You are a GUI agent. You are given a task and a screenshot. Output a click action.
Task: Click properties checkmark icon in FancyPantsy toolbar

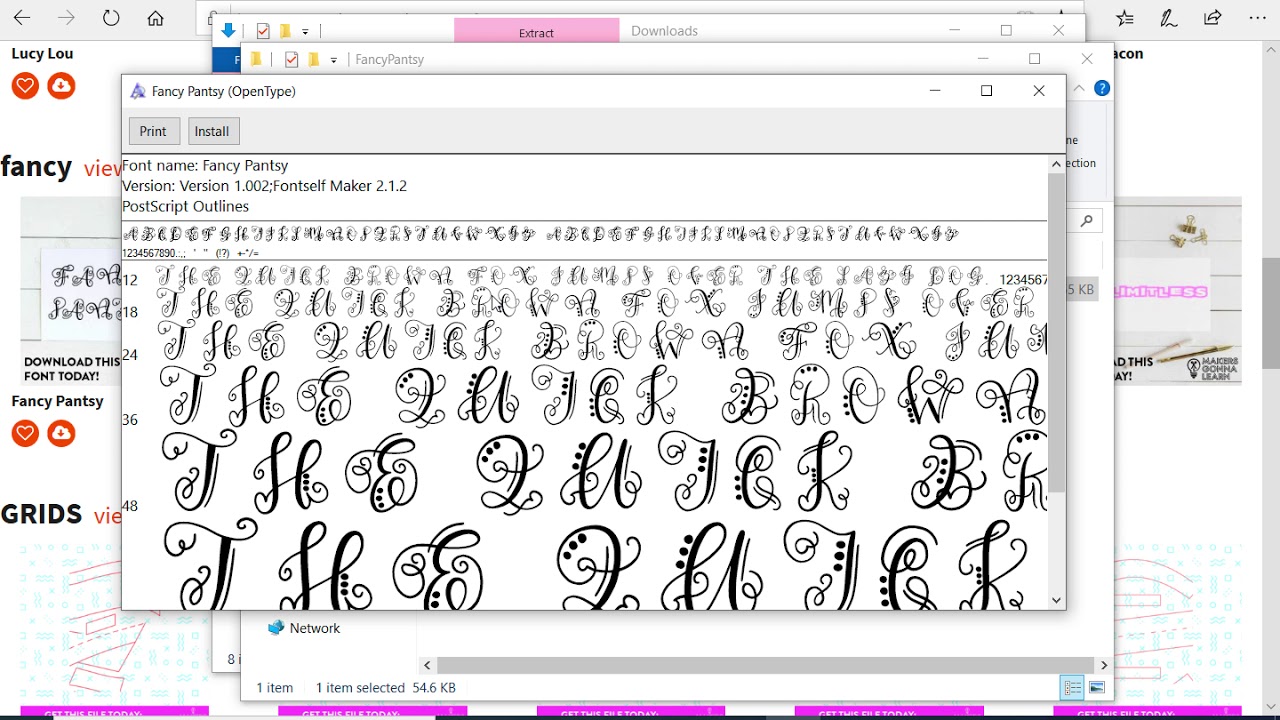point(291,60)
